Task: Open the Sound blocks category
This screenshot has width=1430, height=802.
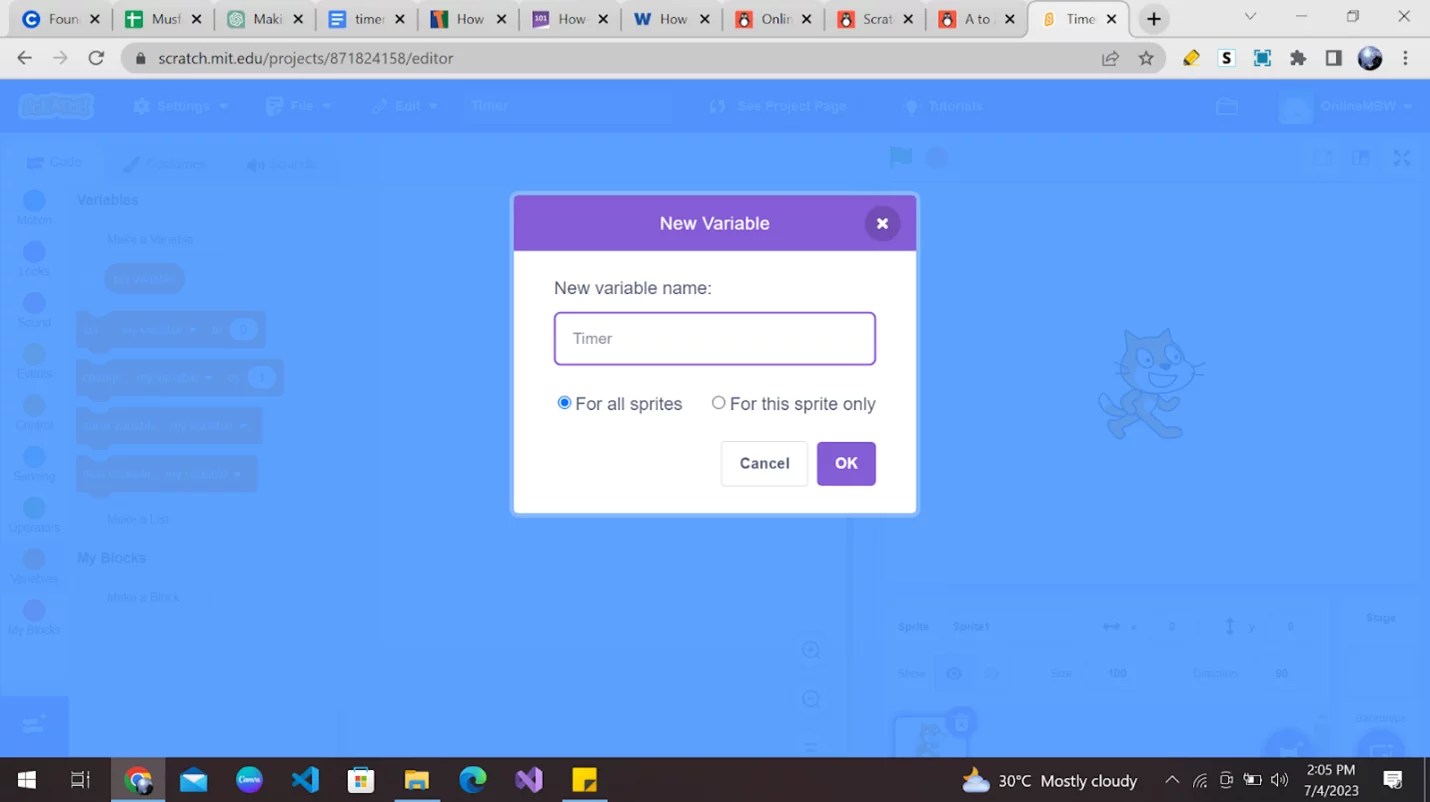Action: (33, 305)
